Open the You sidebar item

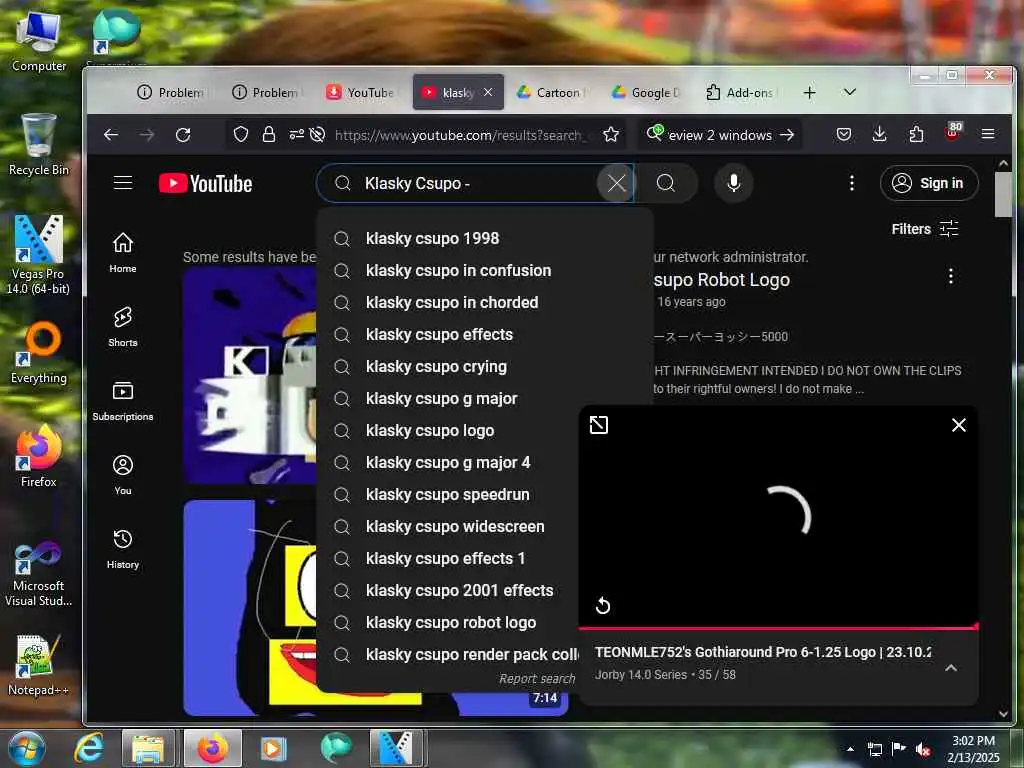(x=123, y=475)
